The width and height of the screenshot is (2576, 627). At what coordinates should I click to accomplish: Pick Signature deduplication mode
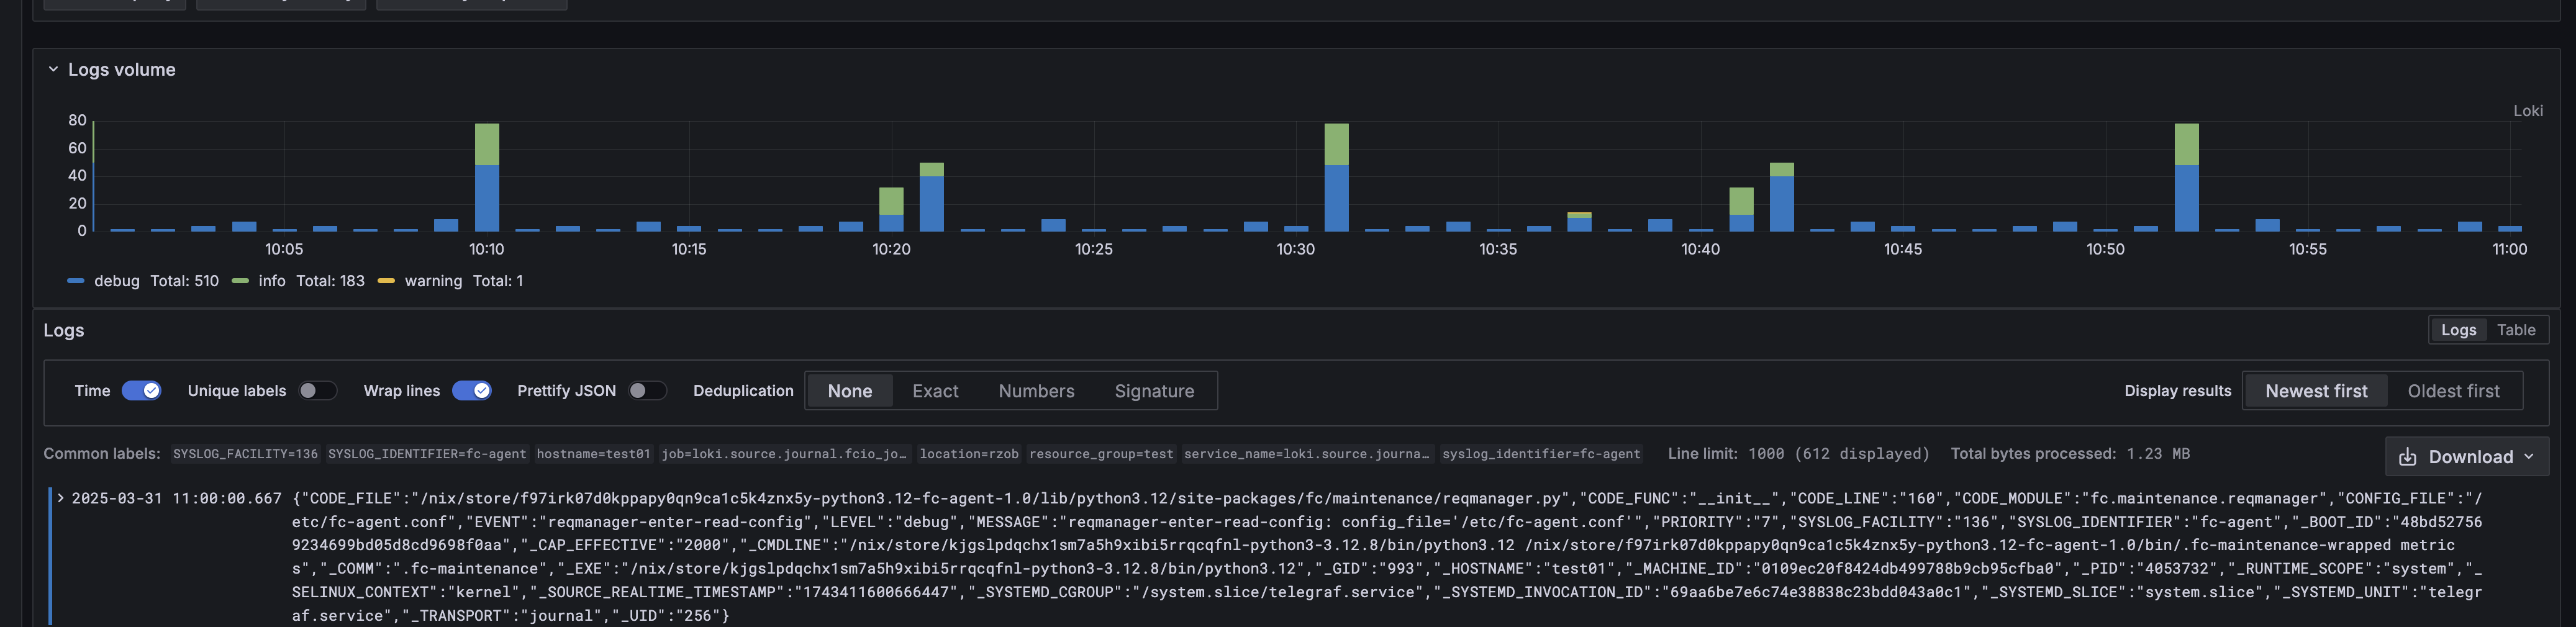[1153, 391]
